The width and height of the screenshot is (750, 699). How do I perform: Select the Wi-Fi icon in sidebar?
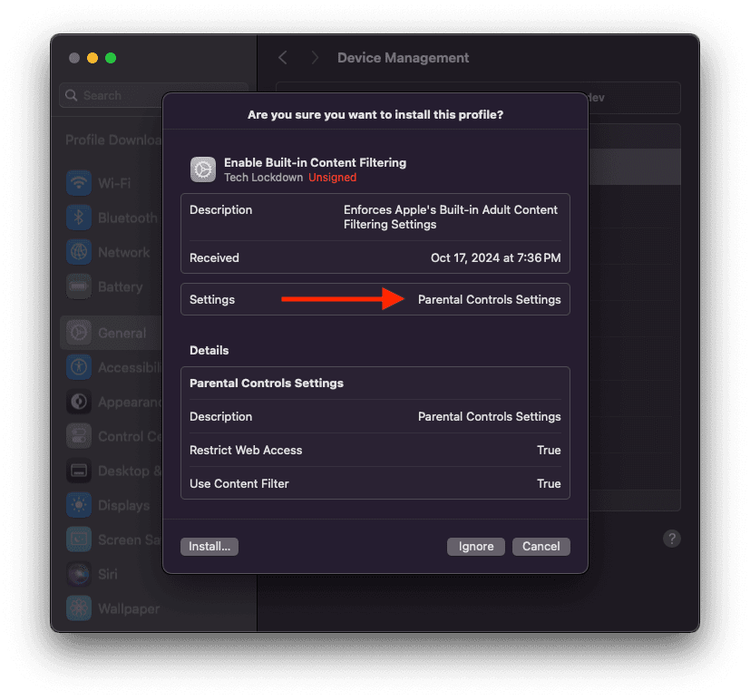(x=79, y=183)
